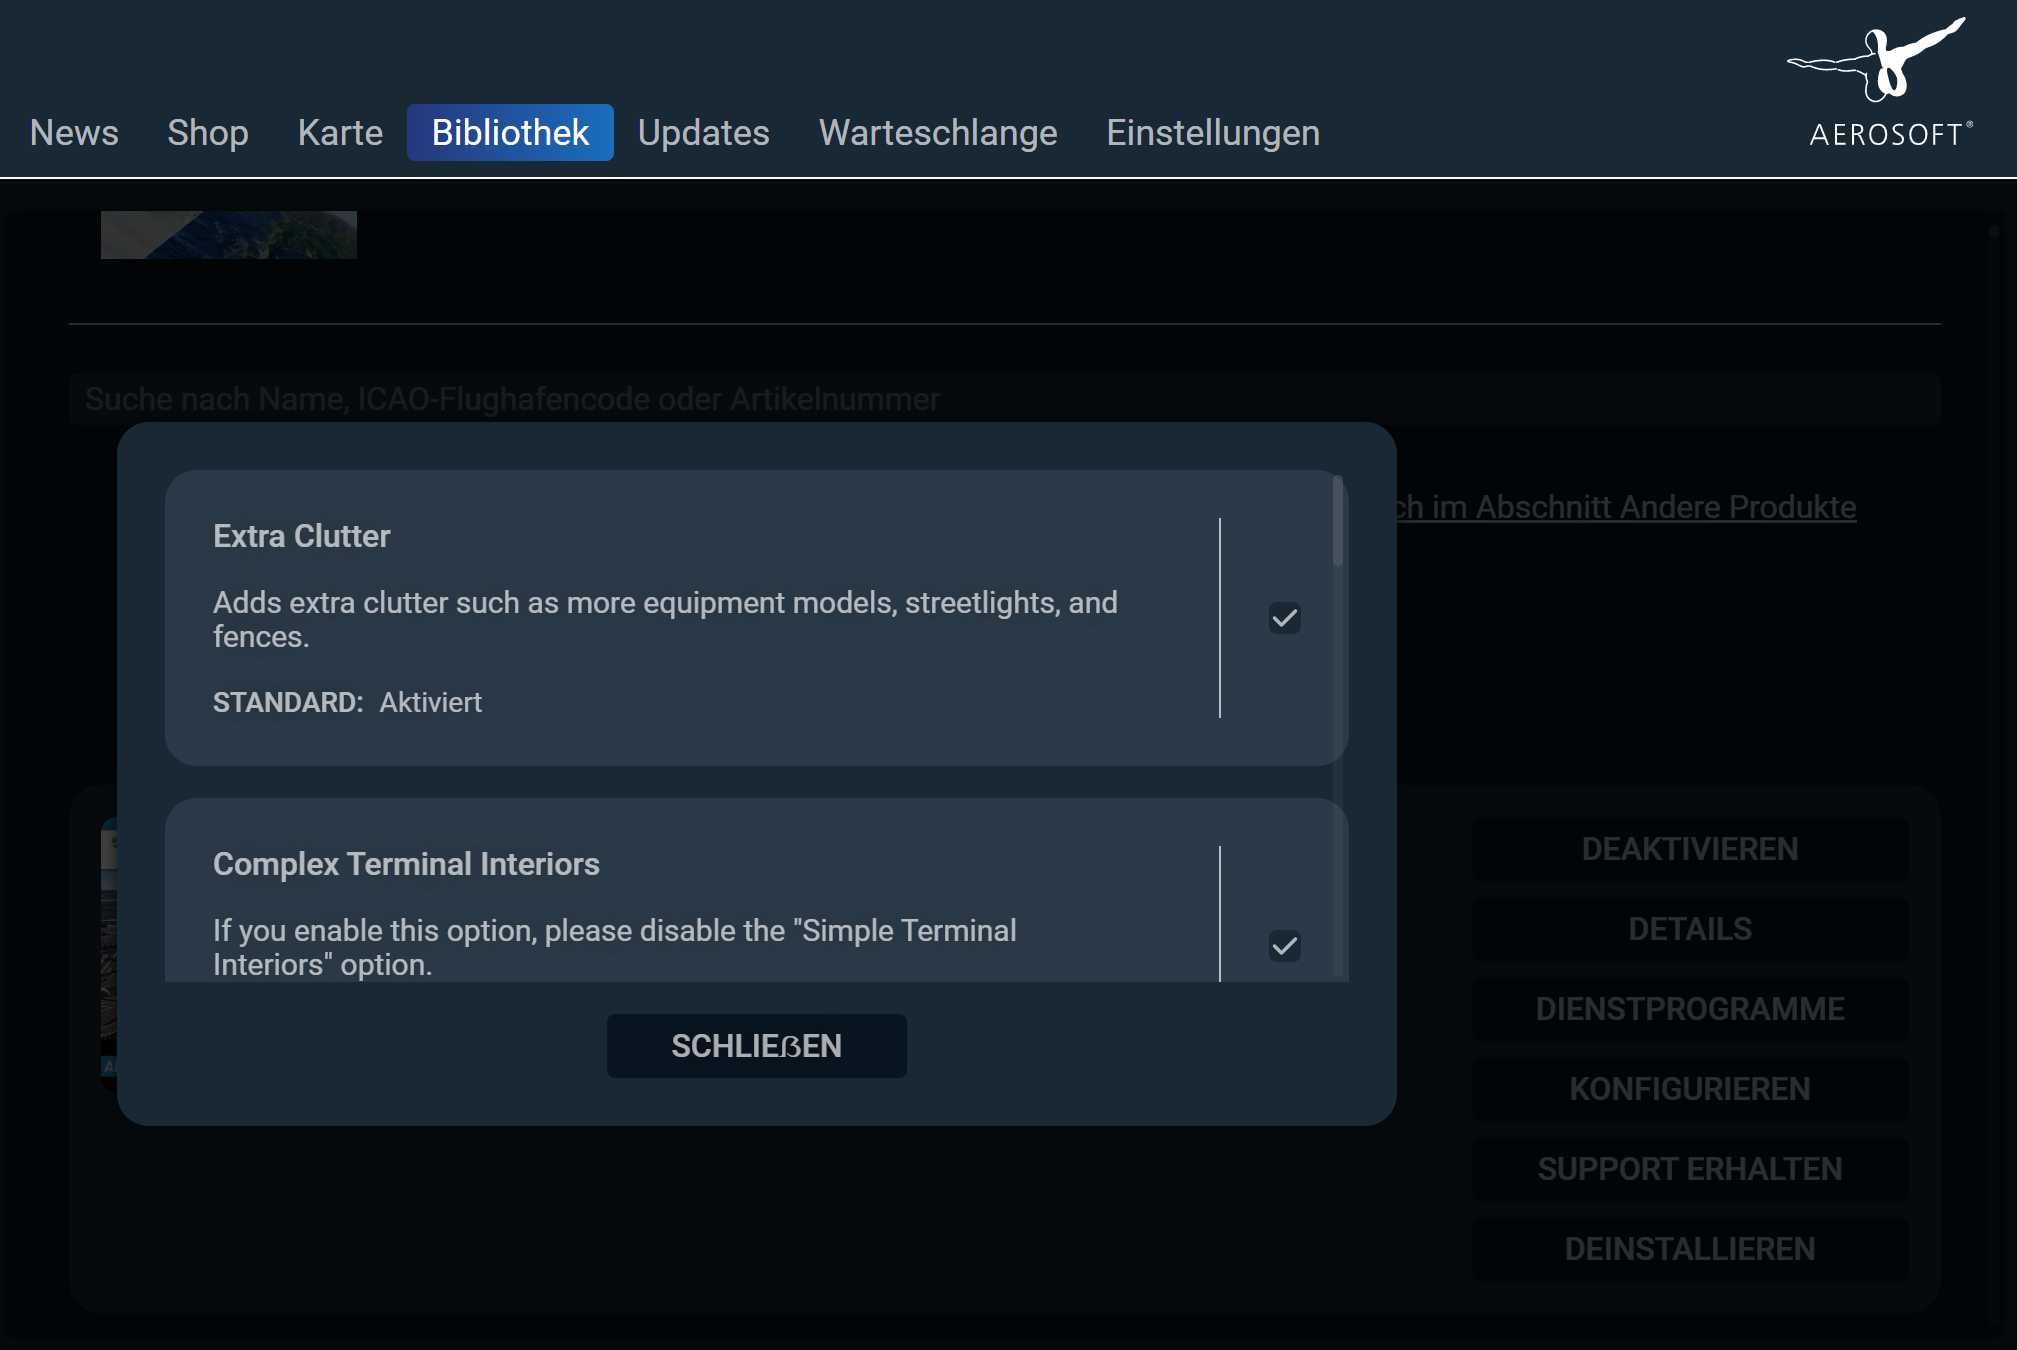Open product DETAILS button
This screenshot has height=1350, width=2017.
[1689, 929]
